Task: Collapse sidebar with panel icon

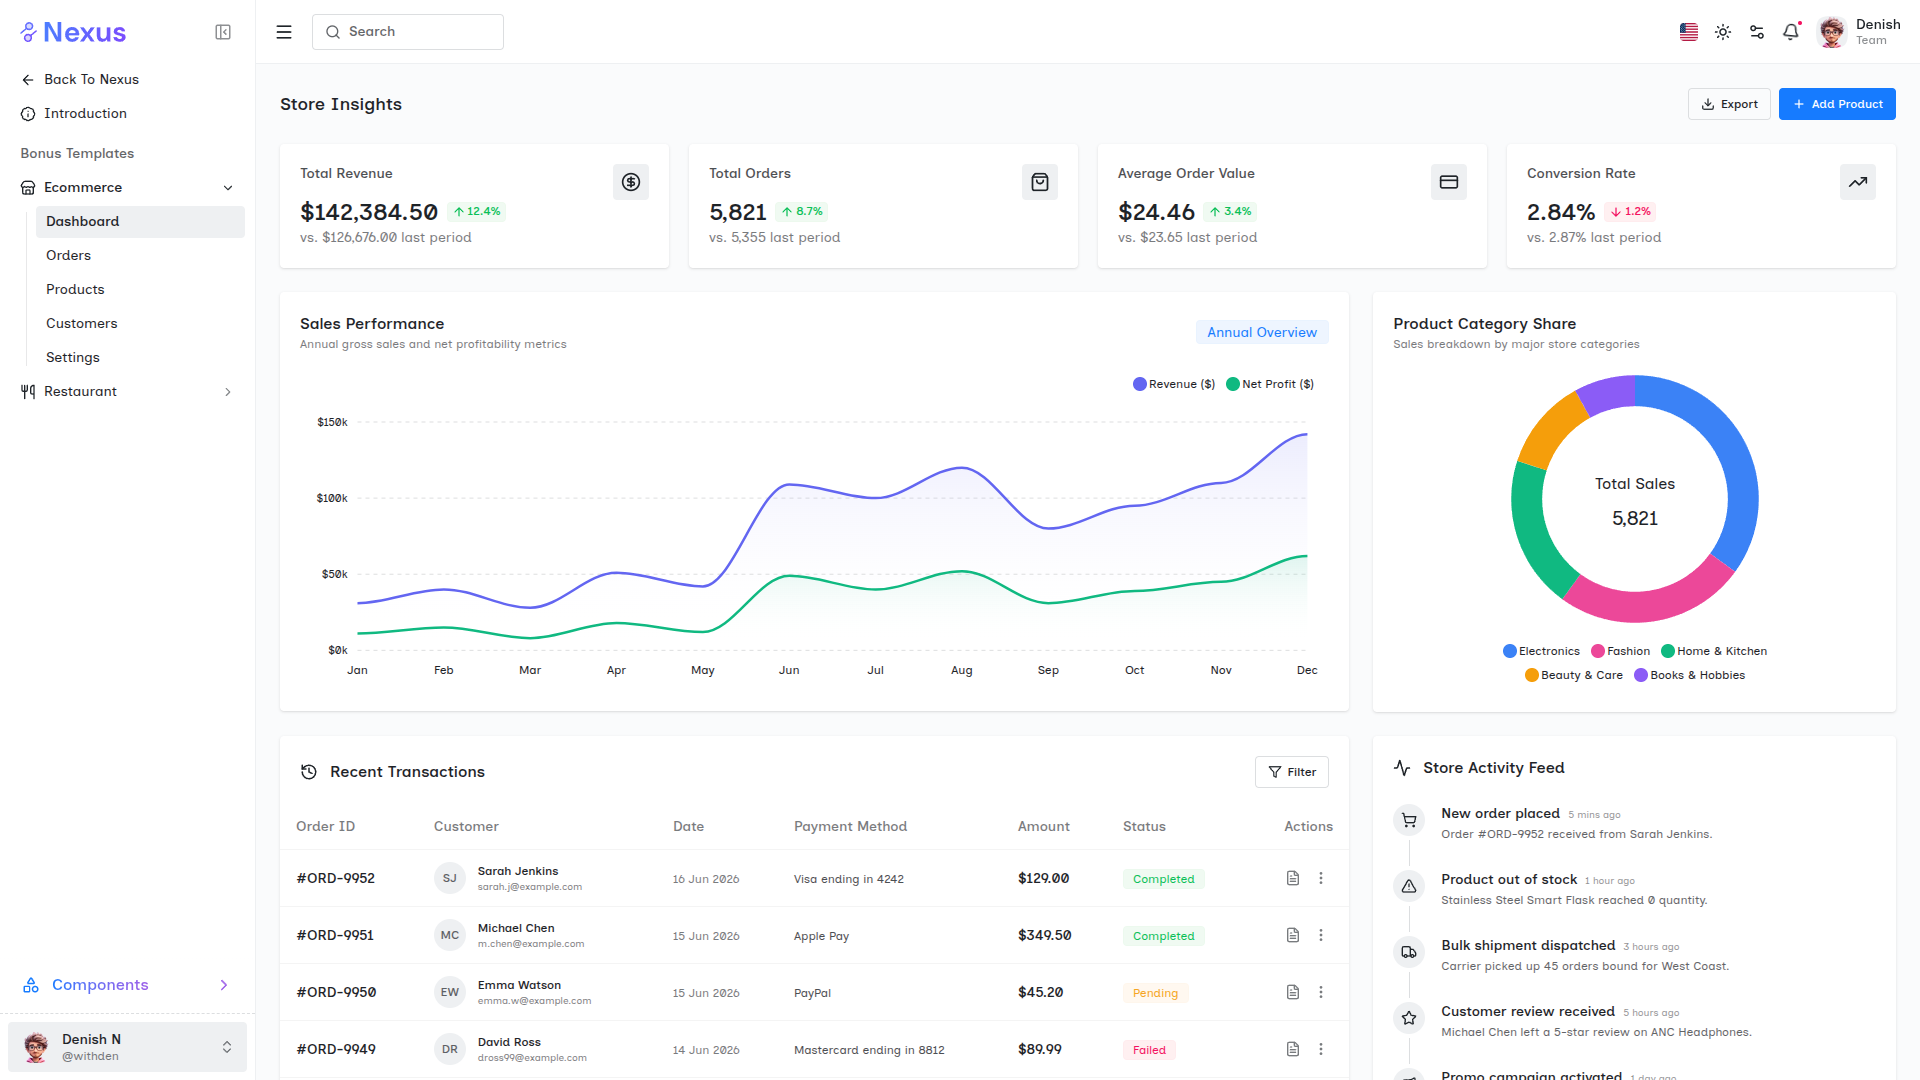Action: coord(223,32)
